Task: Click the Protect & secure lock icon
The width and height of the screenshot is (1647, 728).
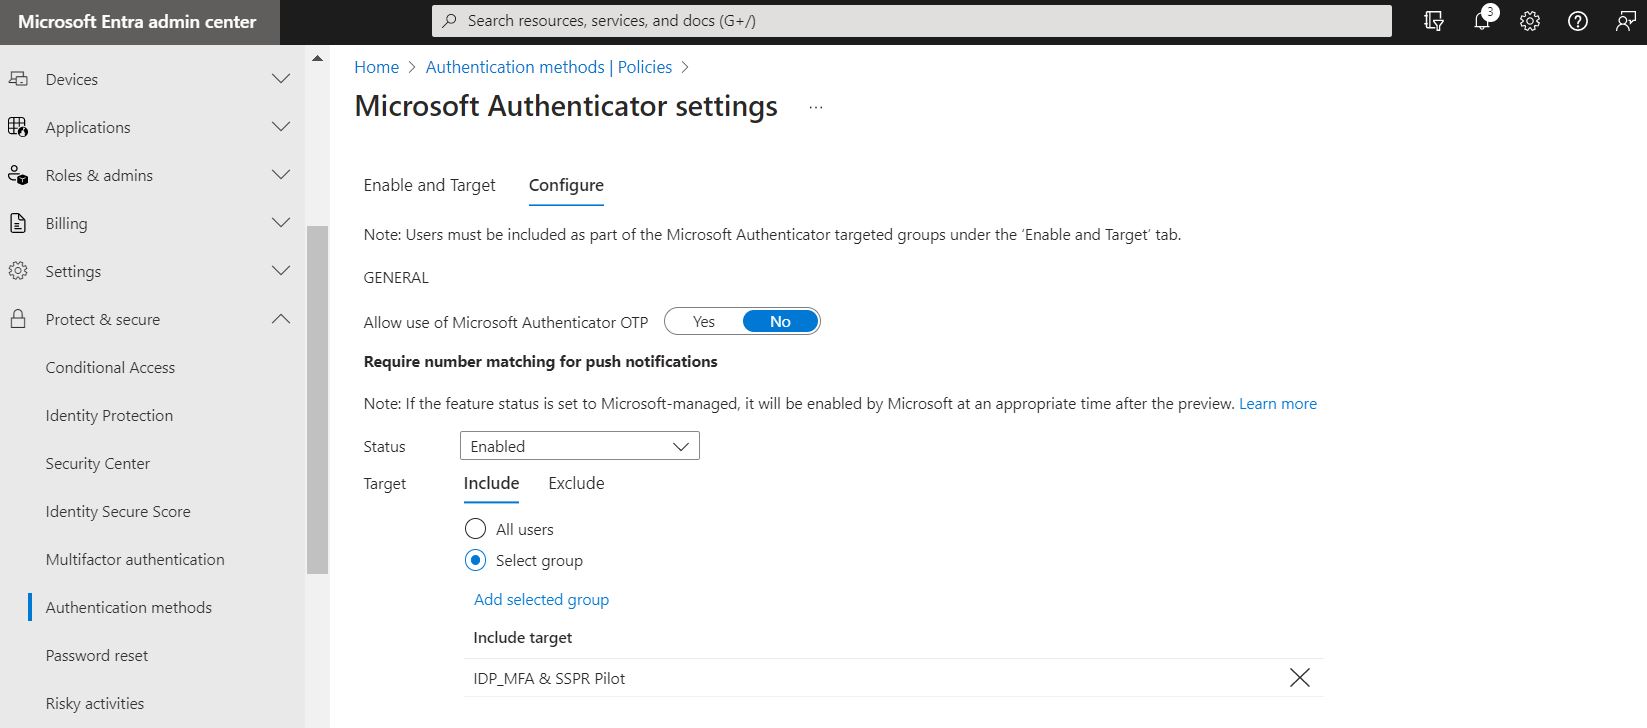Action: click(x=18, y=319)
